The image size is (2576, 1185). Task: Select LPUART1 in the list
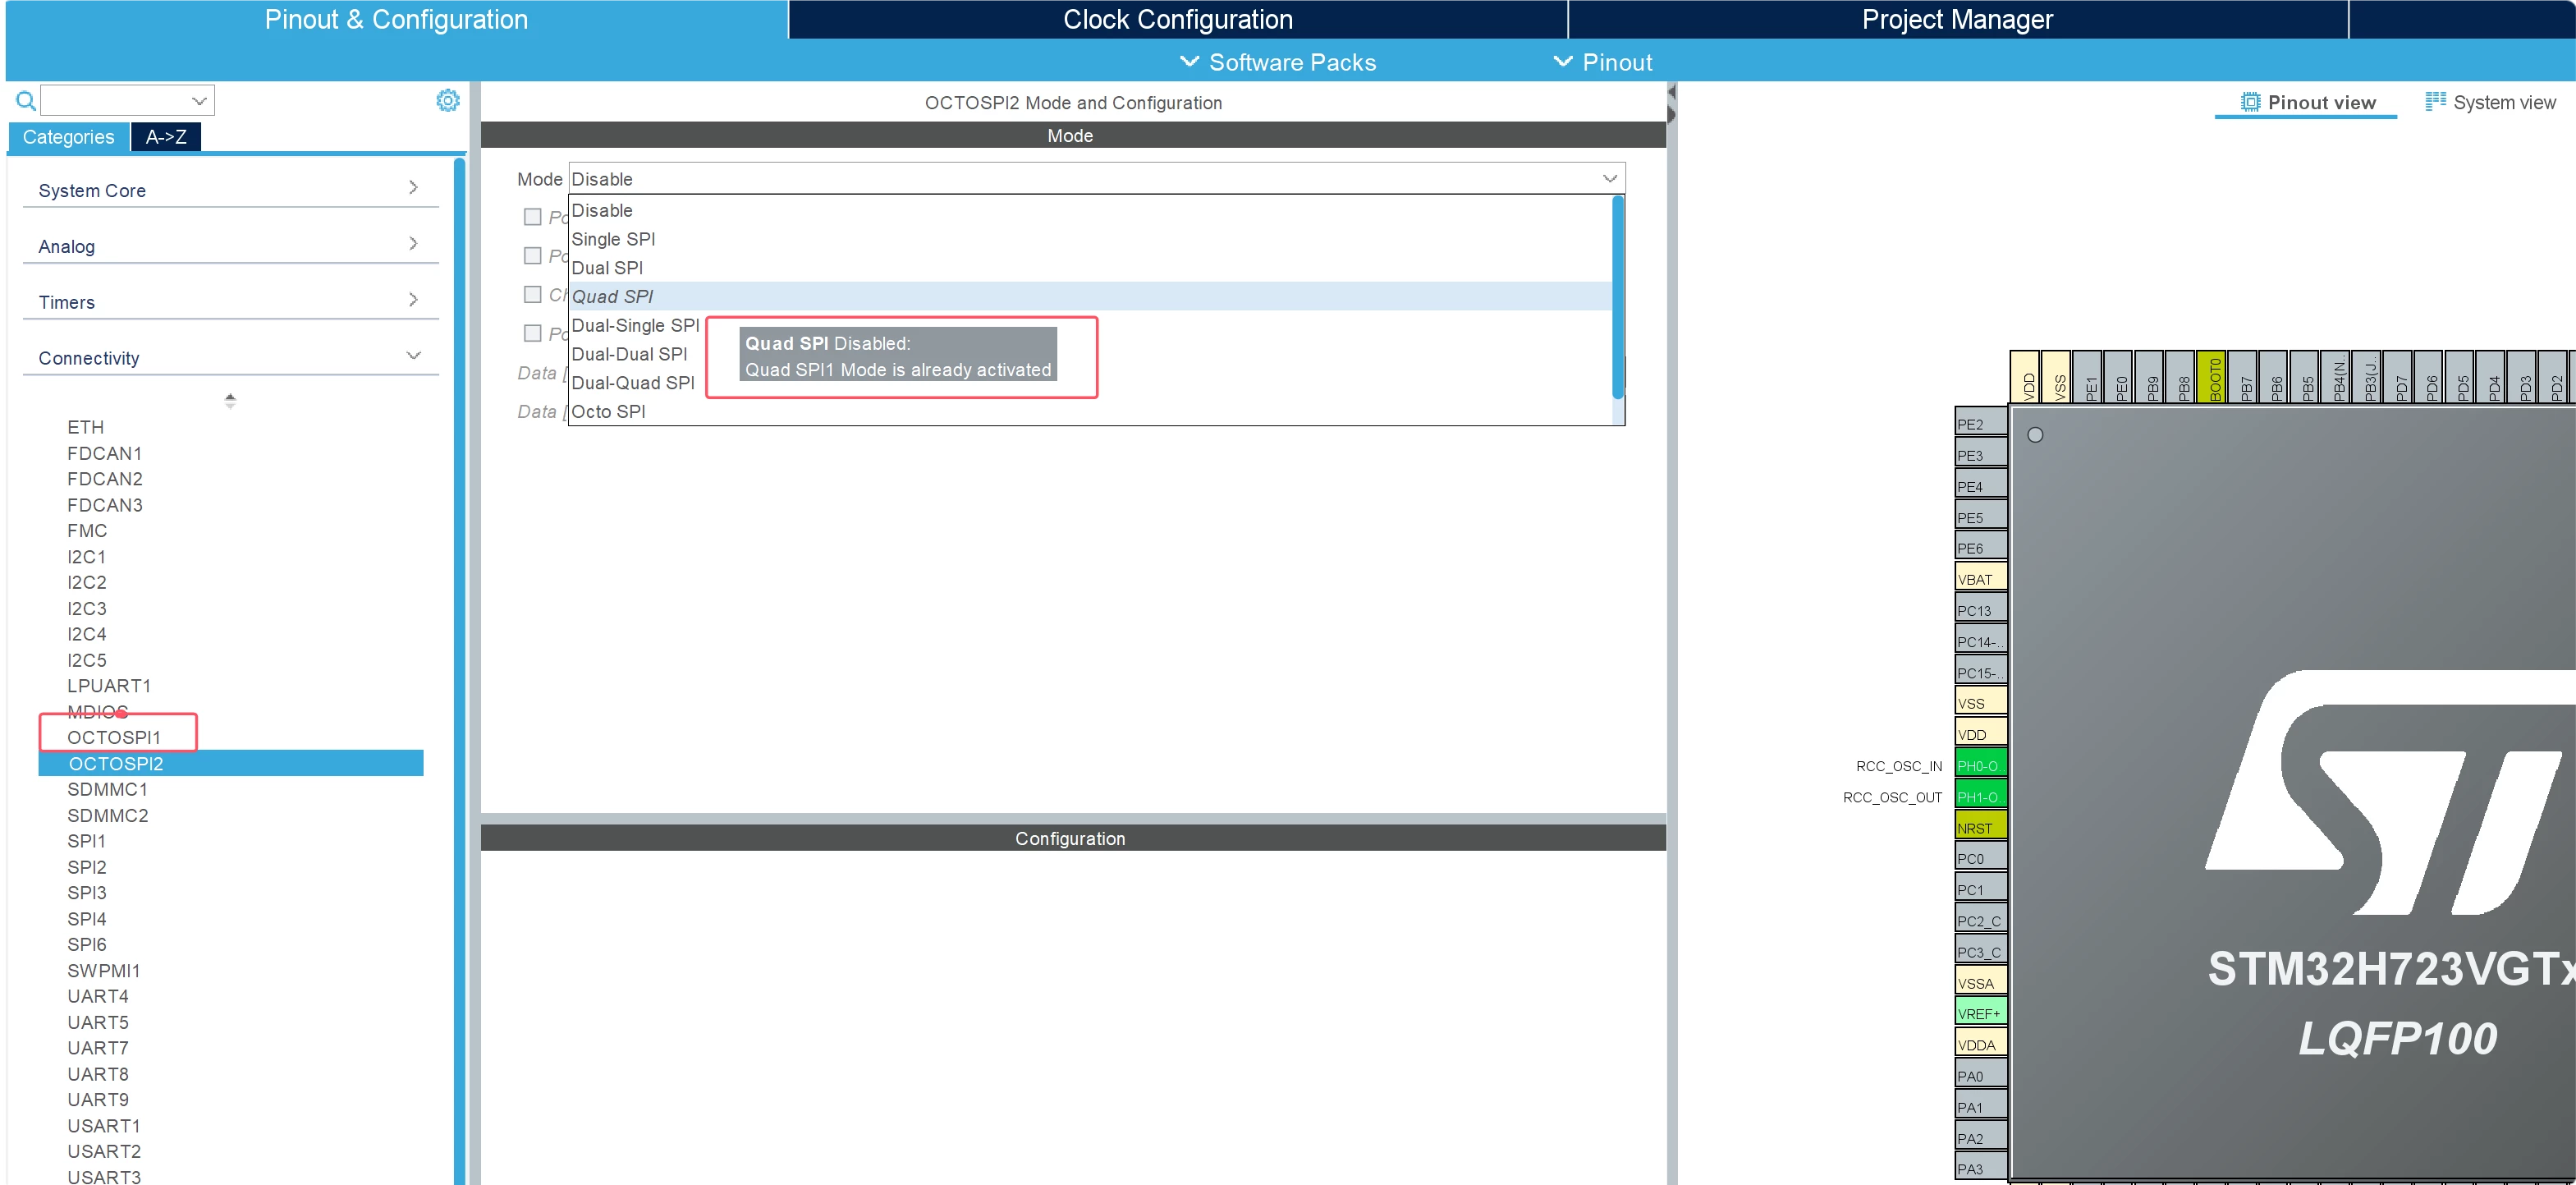pos(109,685)
